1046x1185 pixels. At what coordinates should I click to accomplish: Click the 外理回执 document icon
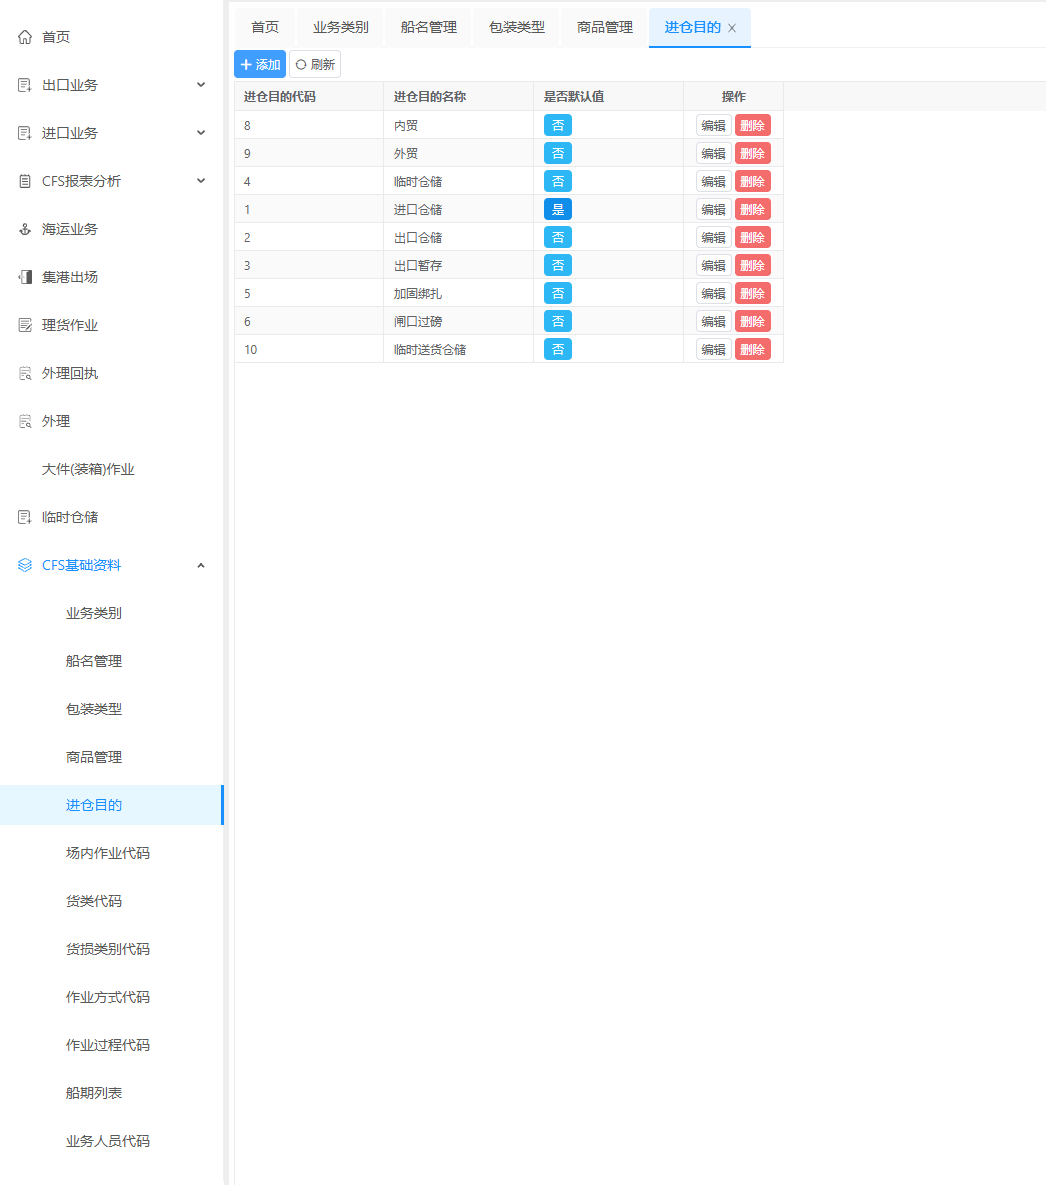coord(25,373)
